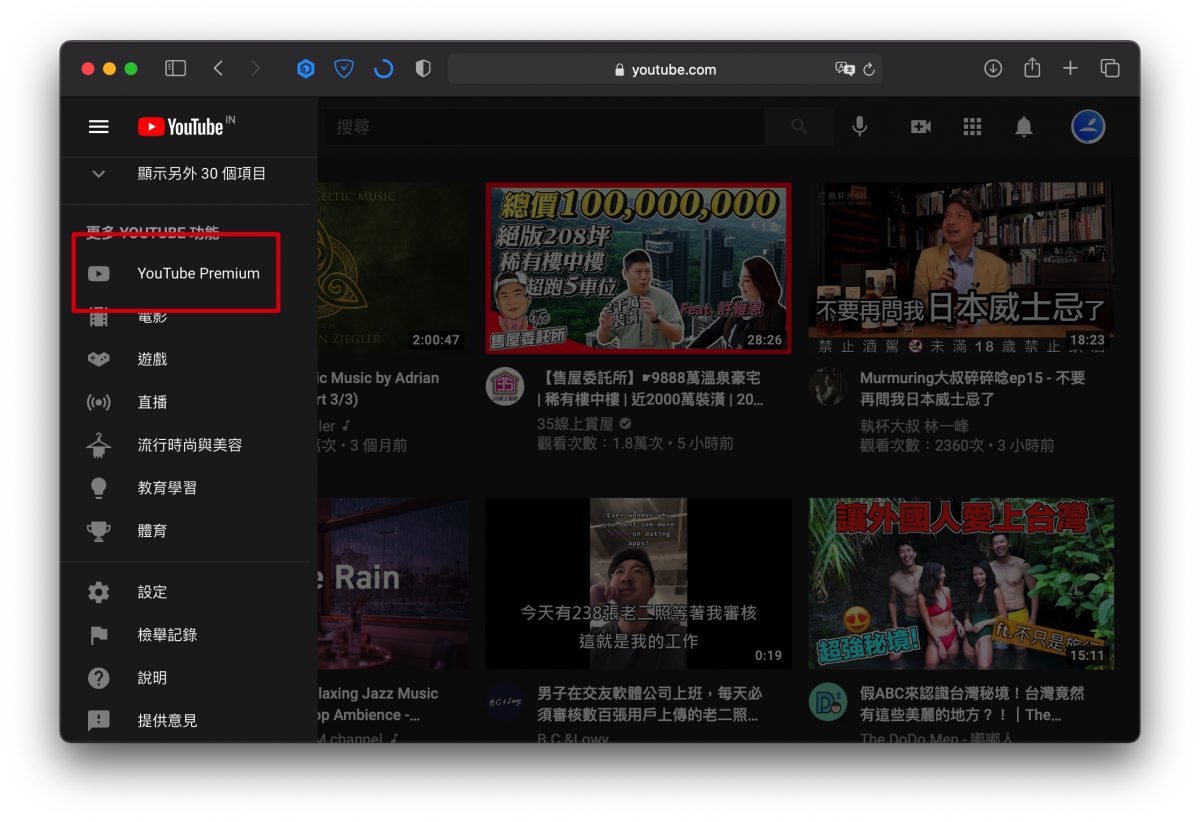Viewport: 1200px width, 822px height.
Task: Reload the page with refresh icon
Action: point(869,69)
